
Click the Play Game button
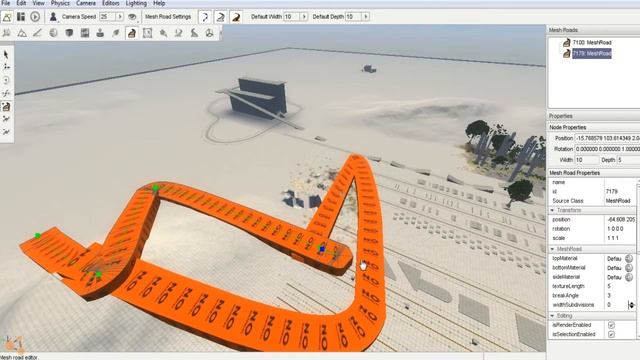pos(35,17)
